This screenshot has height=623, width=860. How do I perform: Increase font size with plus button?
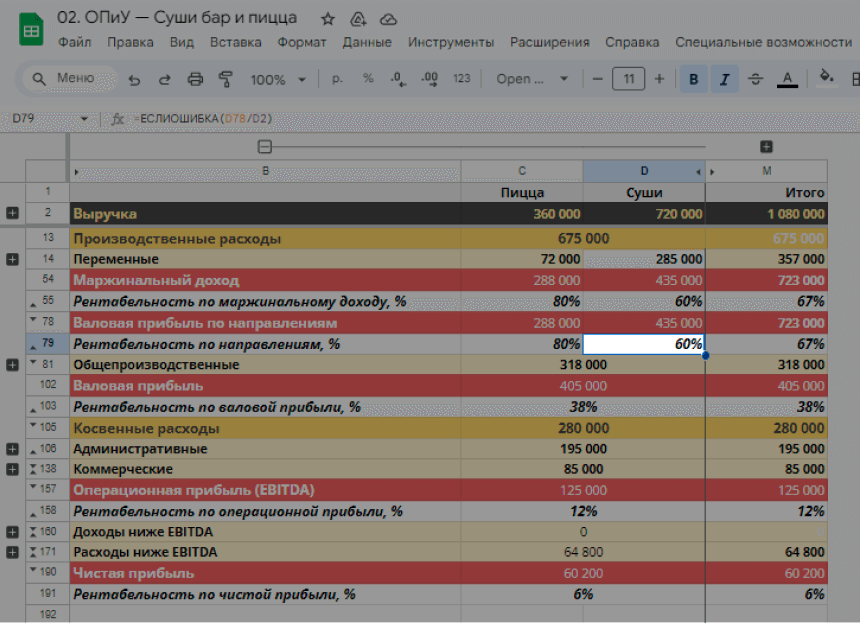659,79
